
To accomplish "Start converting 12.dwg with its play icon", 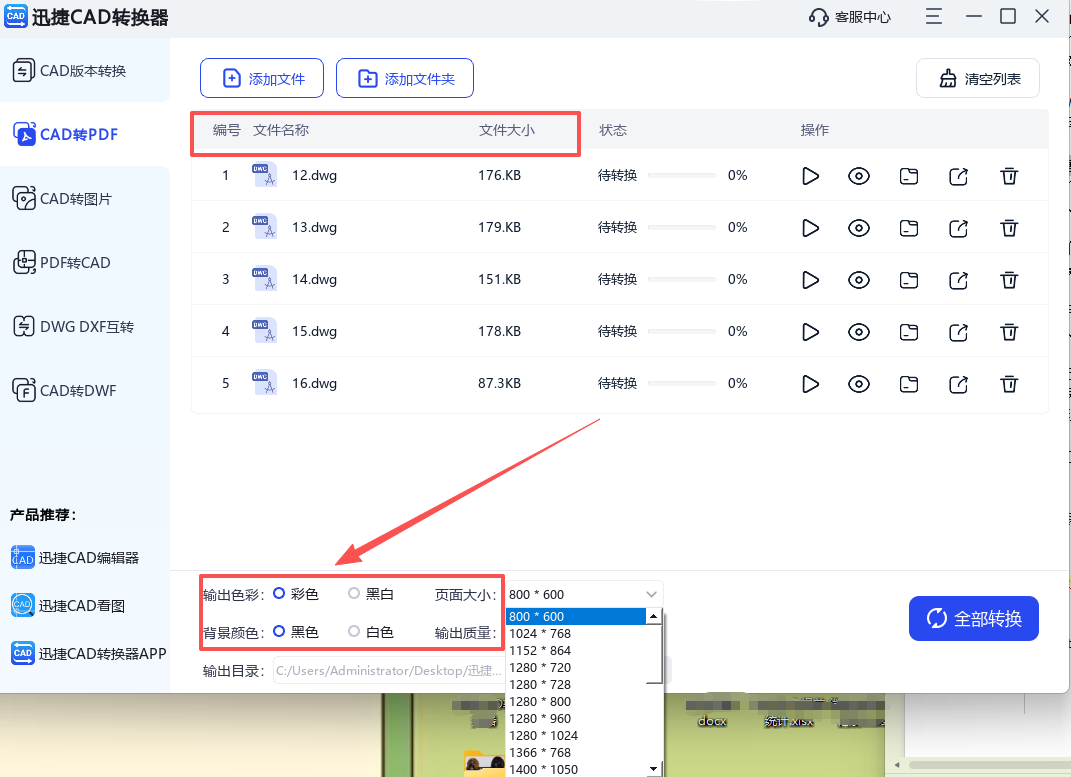I will click(810, 176).
